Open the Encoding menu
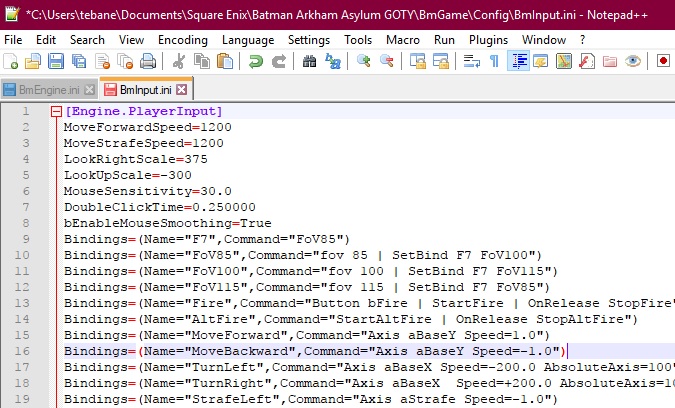The height and width of the screenshot is (408, 675). tap(183, 40)
